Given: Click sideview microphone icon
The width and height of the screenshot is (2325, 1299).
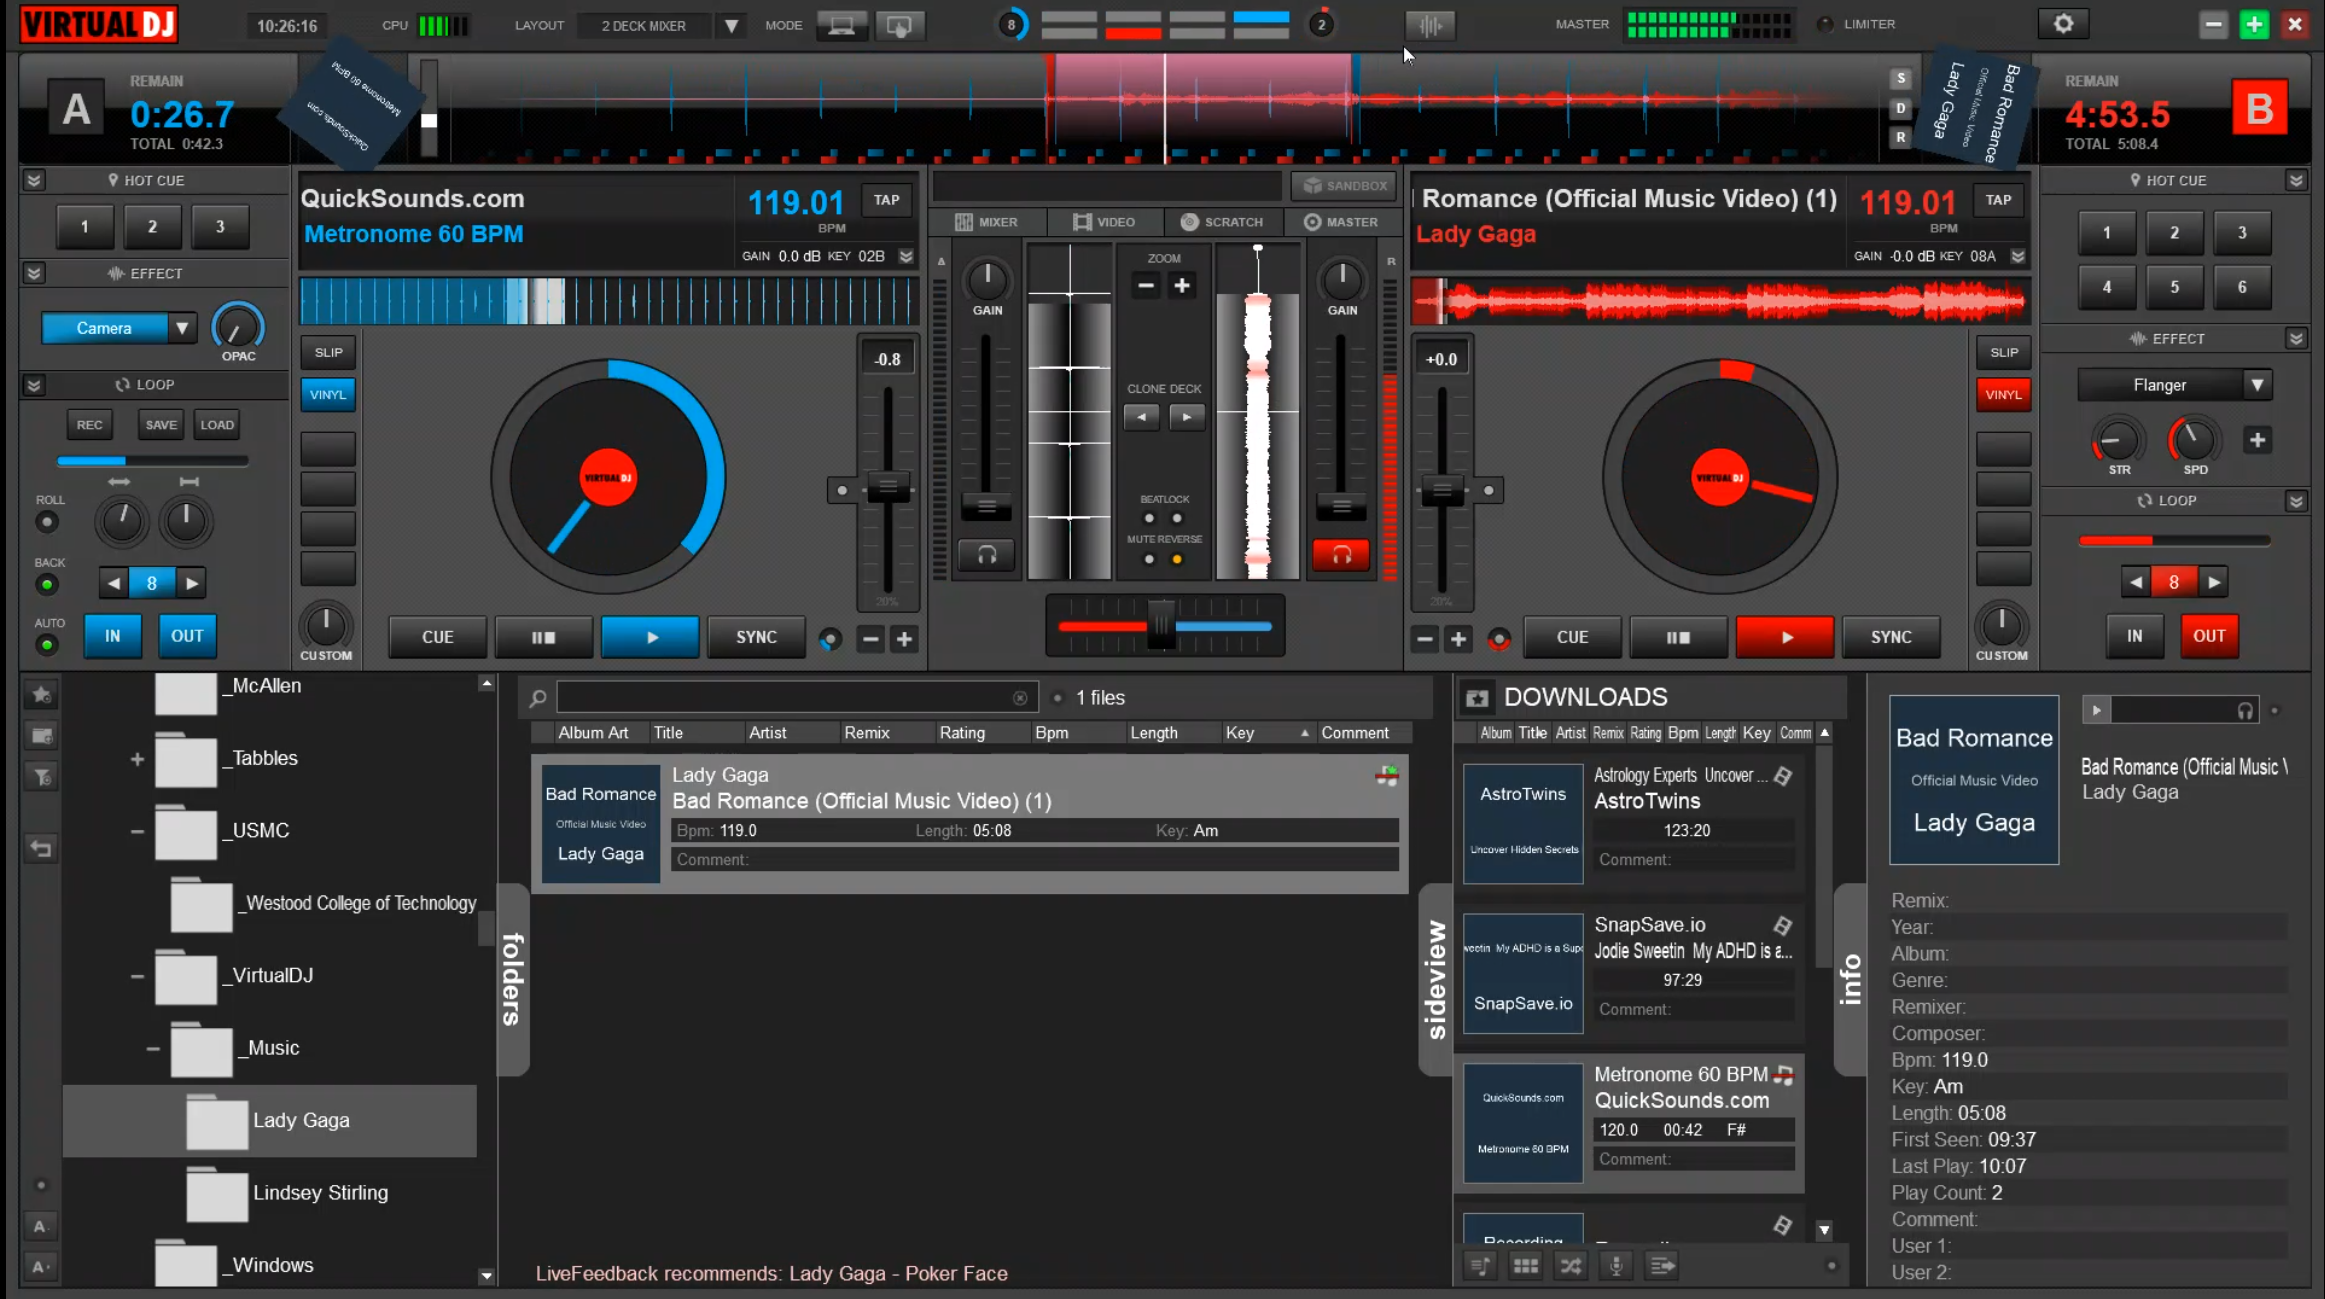Looking at the screenshot, I should 1616,1266.
